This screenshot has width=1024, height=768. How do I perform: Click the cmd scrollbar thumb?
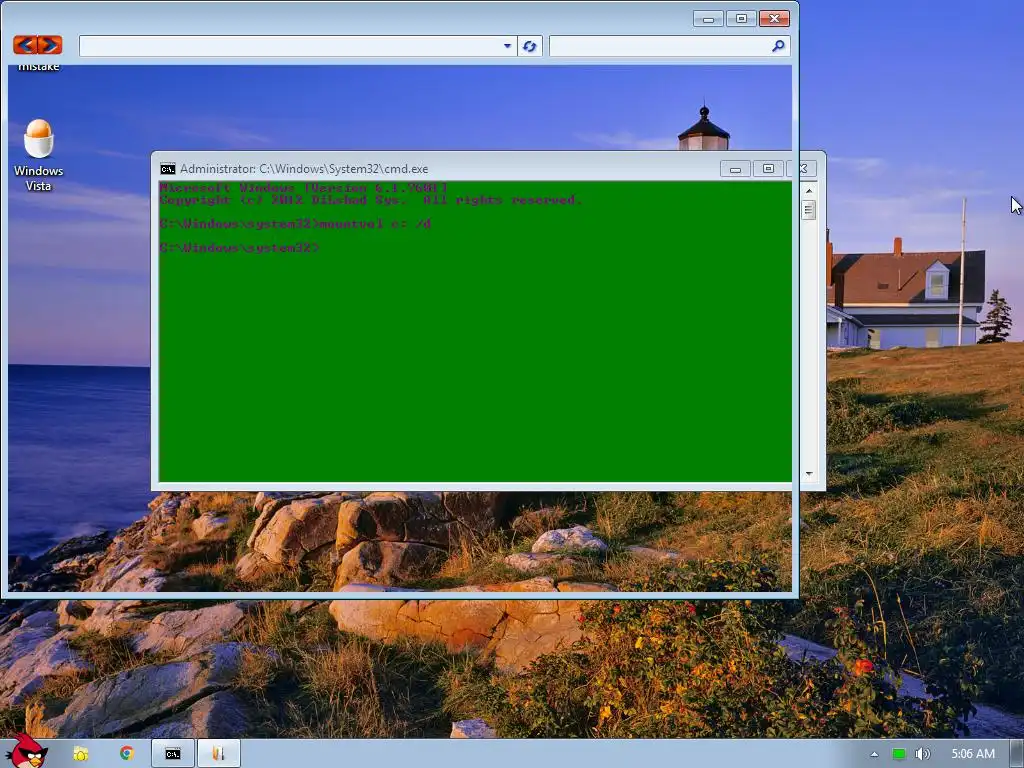[809, 210]
